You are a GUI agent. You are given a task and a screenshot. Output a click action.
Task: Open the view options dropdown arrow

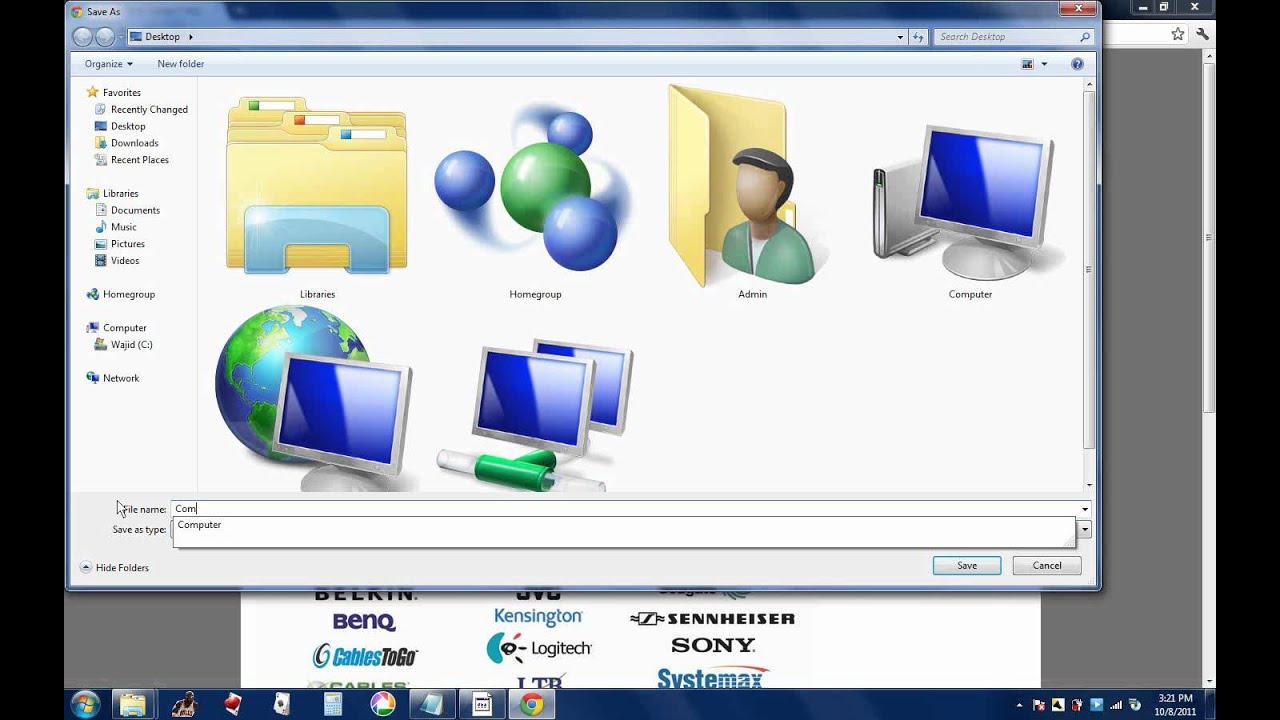click(1044, 64)
